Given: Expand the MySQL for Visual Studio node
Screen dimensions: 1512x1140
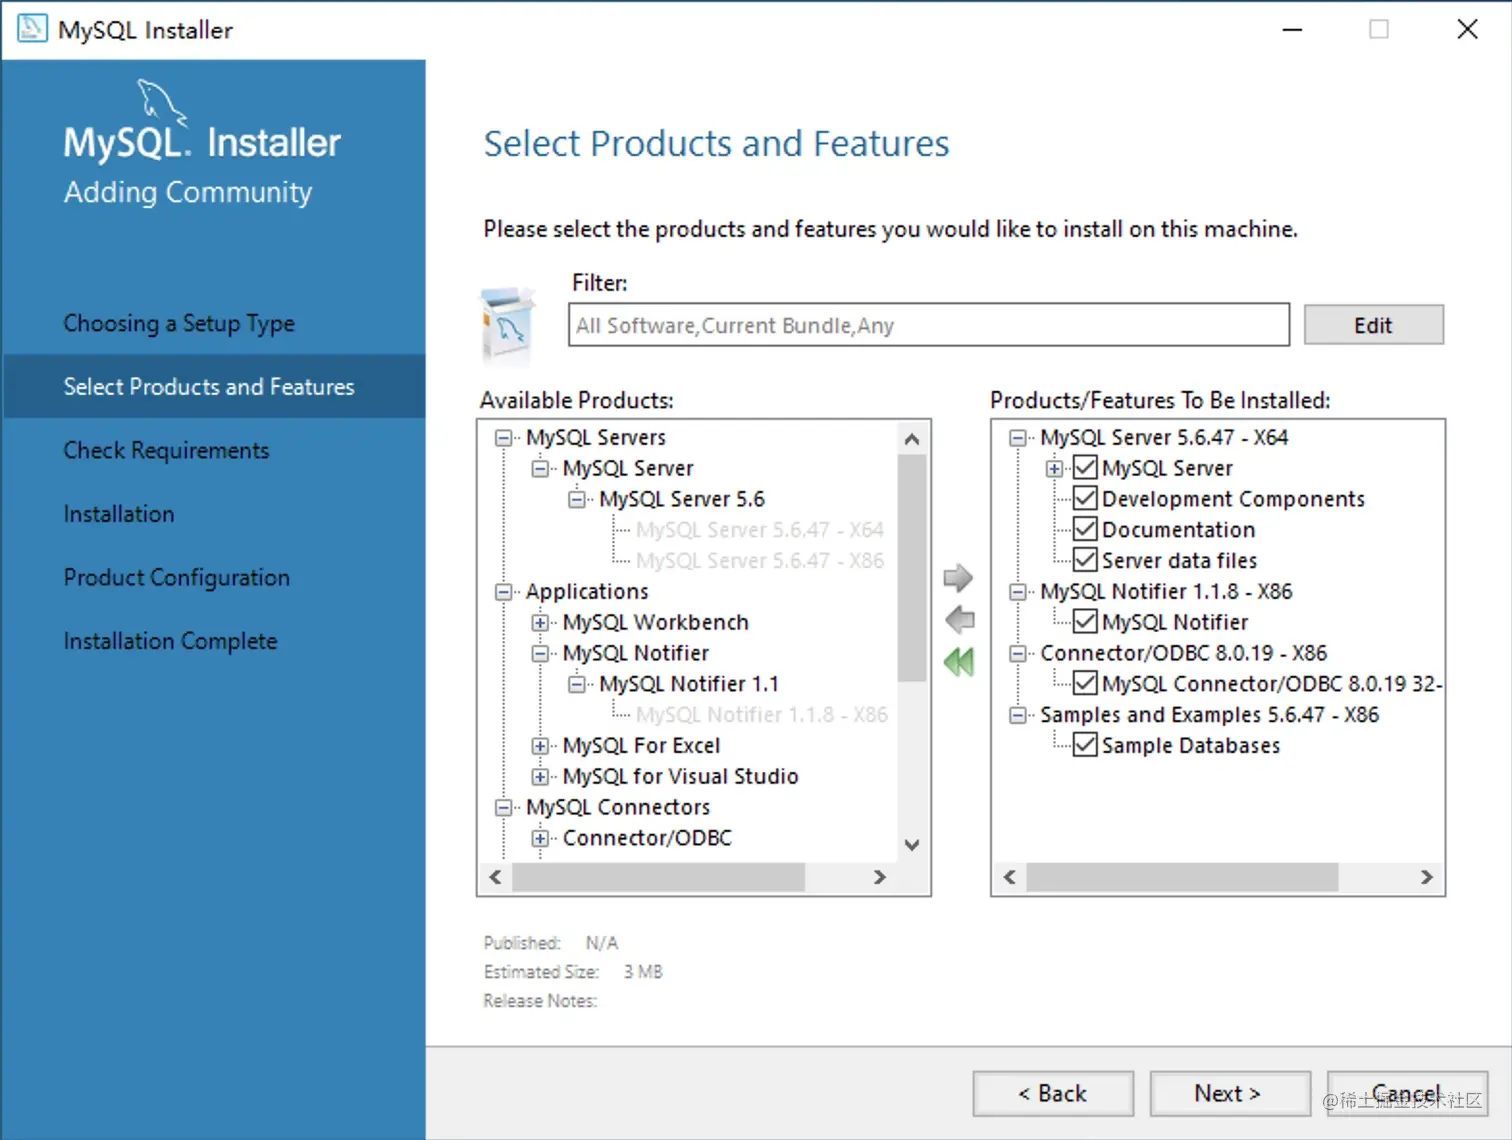Looking at the screenshot, I should coord(540,777).
